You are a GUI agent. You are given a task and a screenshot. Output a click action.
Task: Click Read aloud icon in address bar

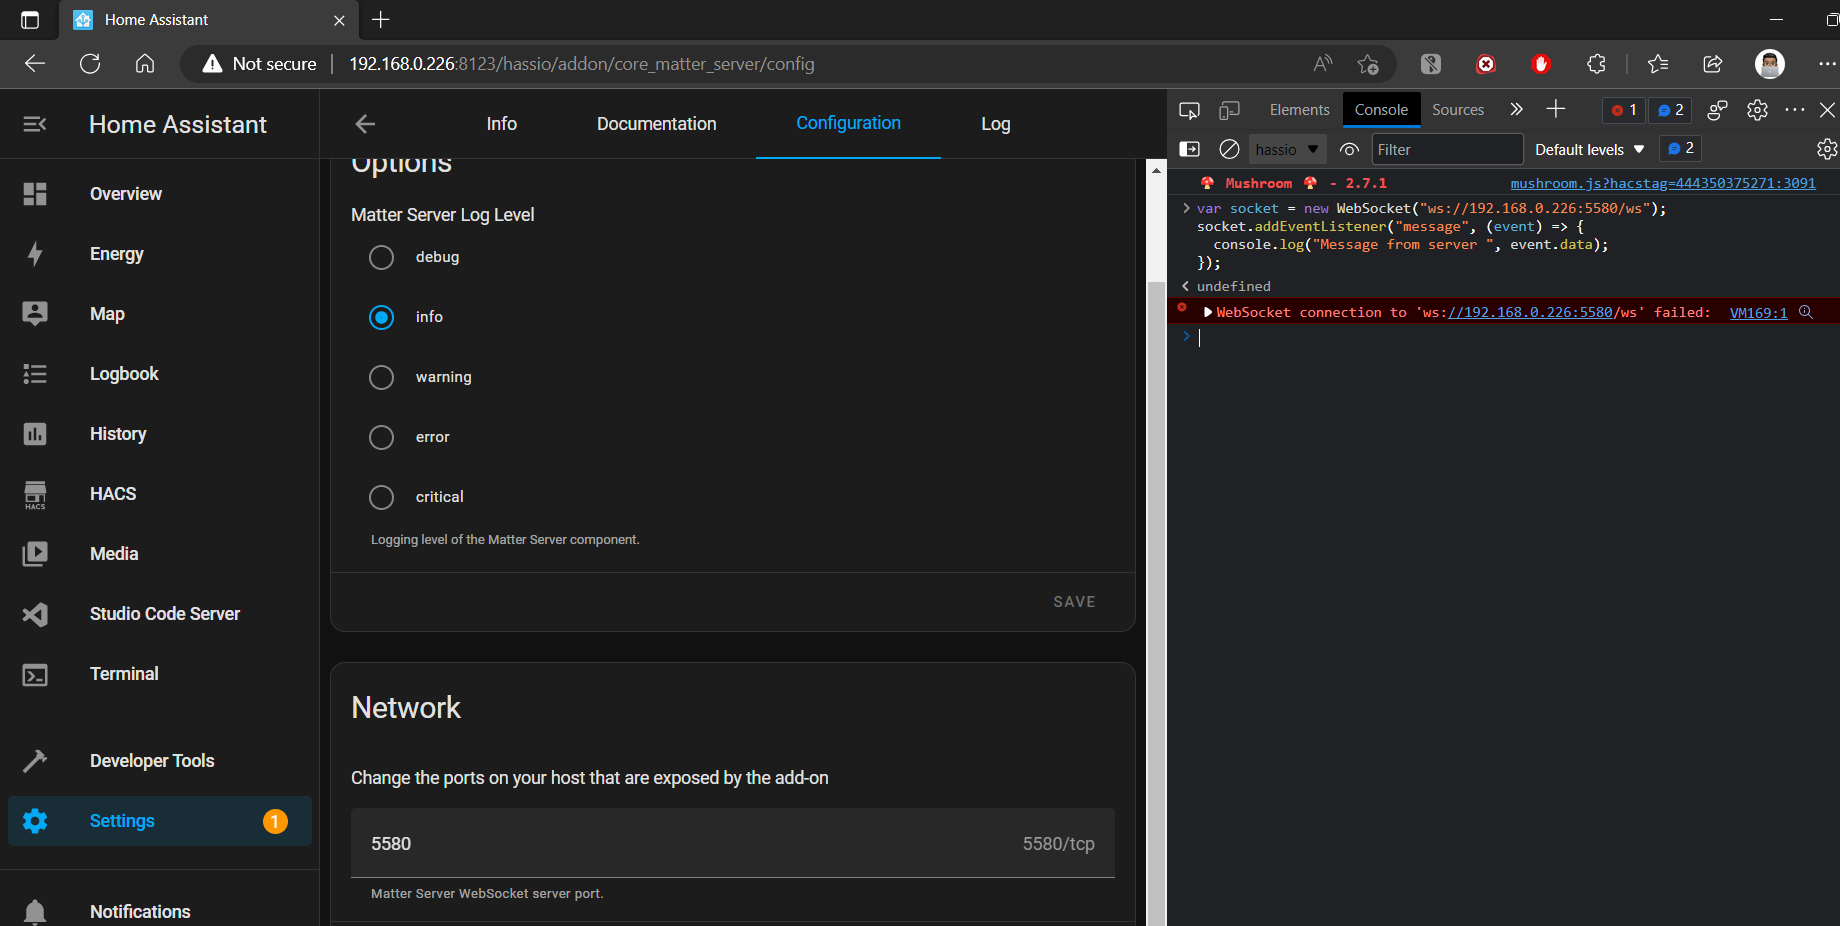(x=1323, y=64)
